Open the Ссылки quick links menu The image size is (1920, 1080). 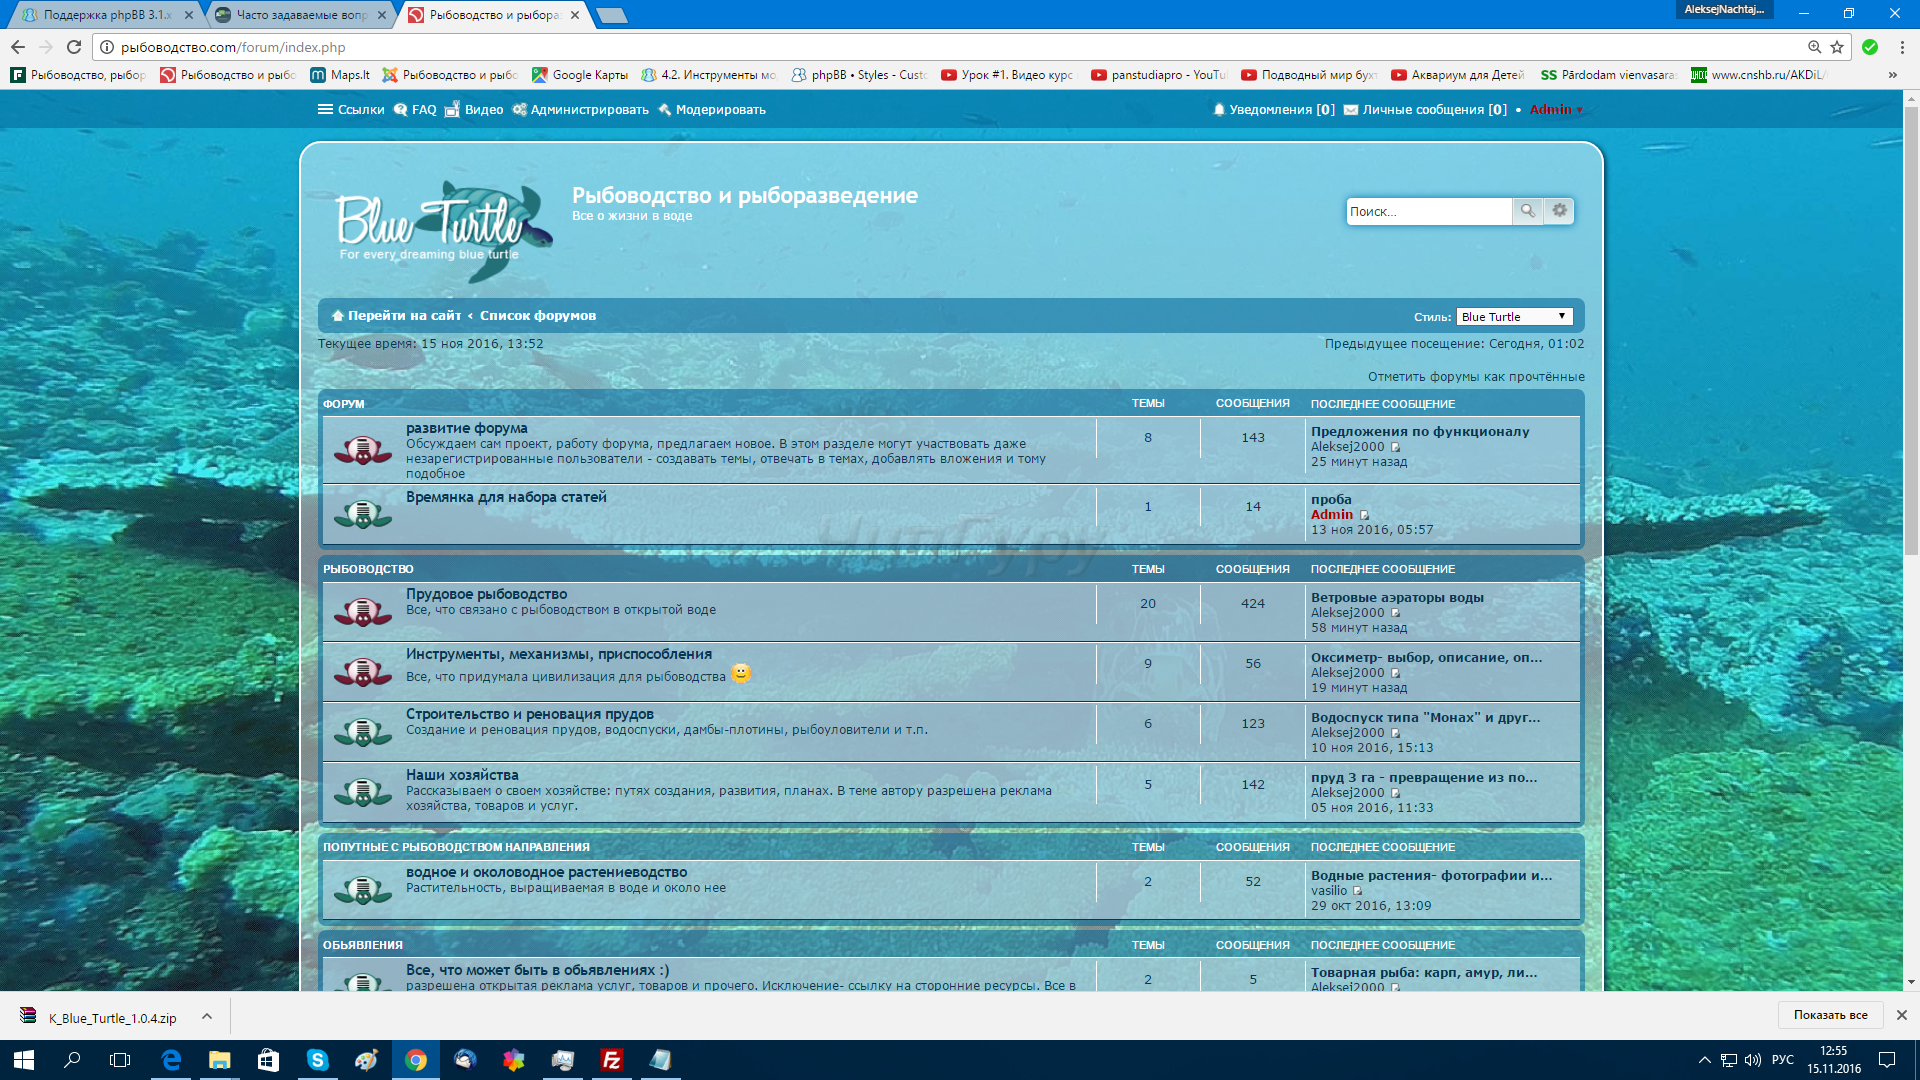click(x=351, y=110)
